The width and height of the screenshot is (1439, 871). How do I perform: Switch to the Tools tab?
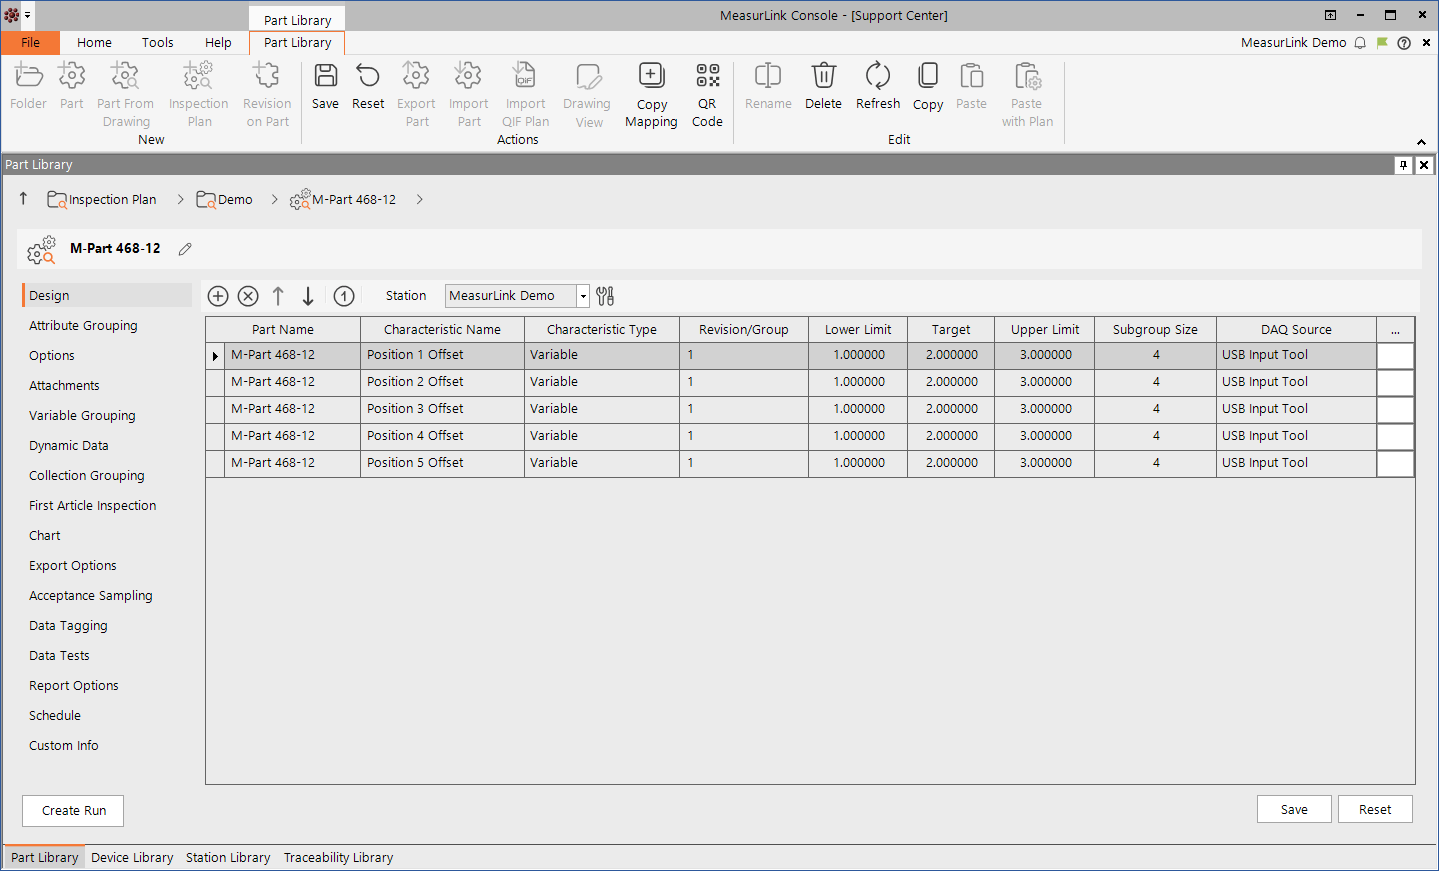[x=157, y=43]
